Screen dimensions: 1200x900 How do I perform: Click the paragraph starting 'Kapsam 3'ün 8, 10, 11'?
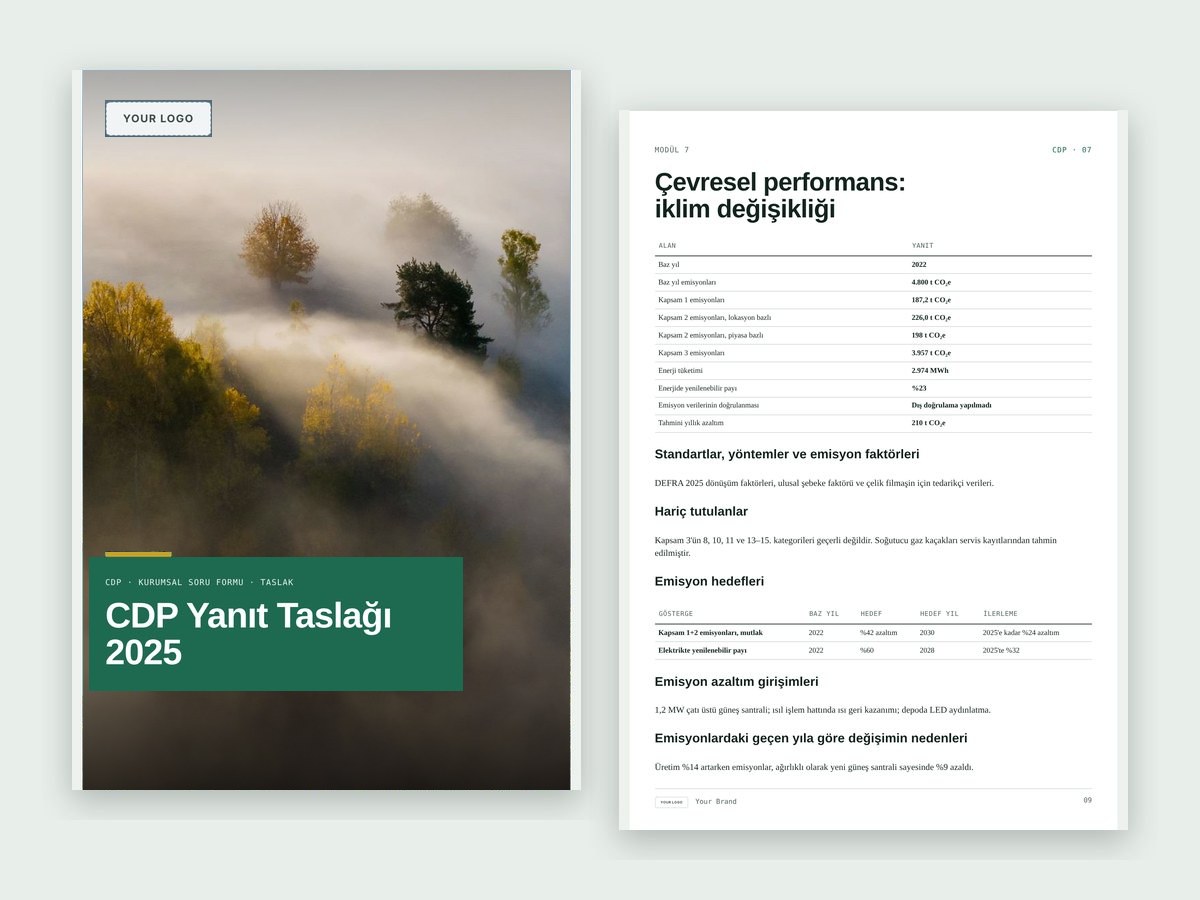point(856,546)
